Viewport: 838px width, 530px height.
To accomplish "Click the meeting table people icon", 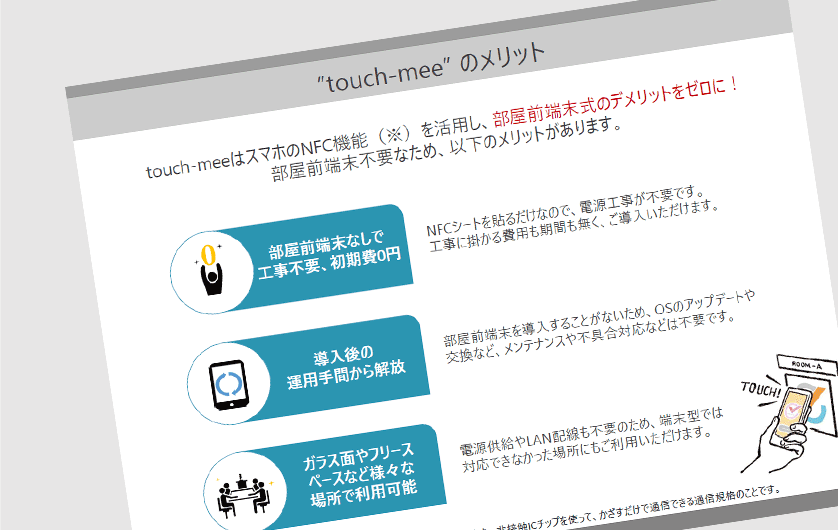I will (244, 494).
